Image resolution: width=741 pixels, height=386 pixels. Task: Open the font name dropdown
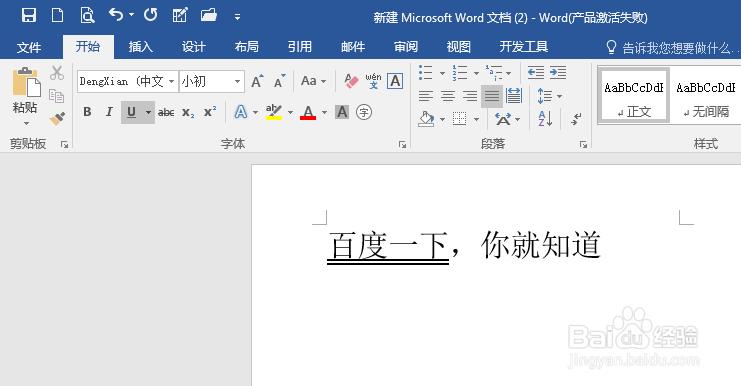pos(172,82)
